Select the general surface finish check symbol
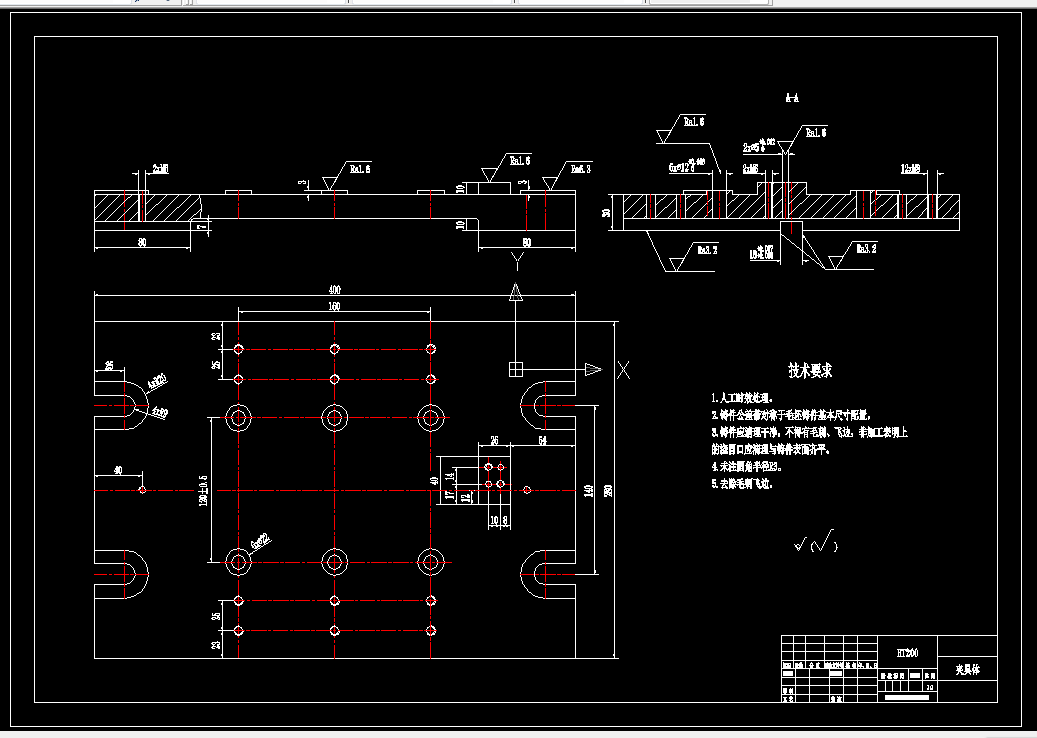 (x=815, y=542)
